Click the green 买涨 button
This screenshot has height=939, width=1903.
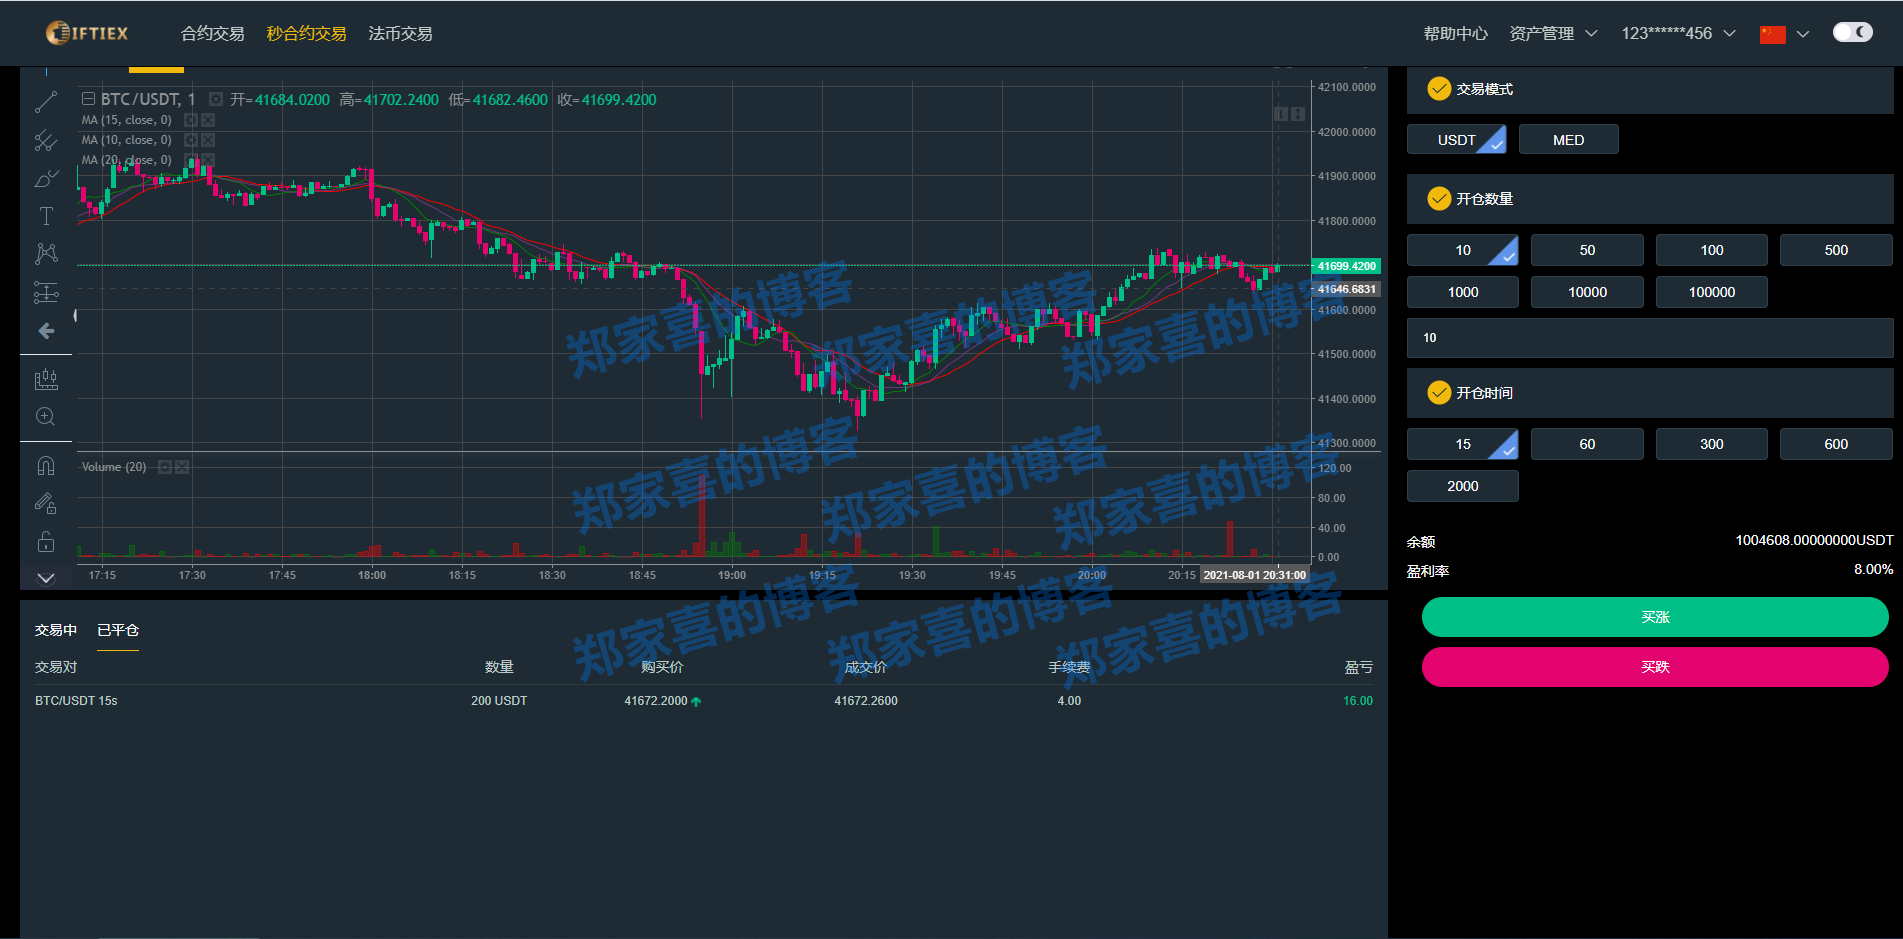[1655, 617]
